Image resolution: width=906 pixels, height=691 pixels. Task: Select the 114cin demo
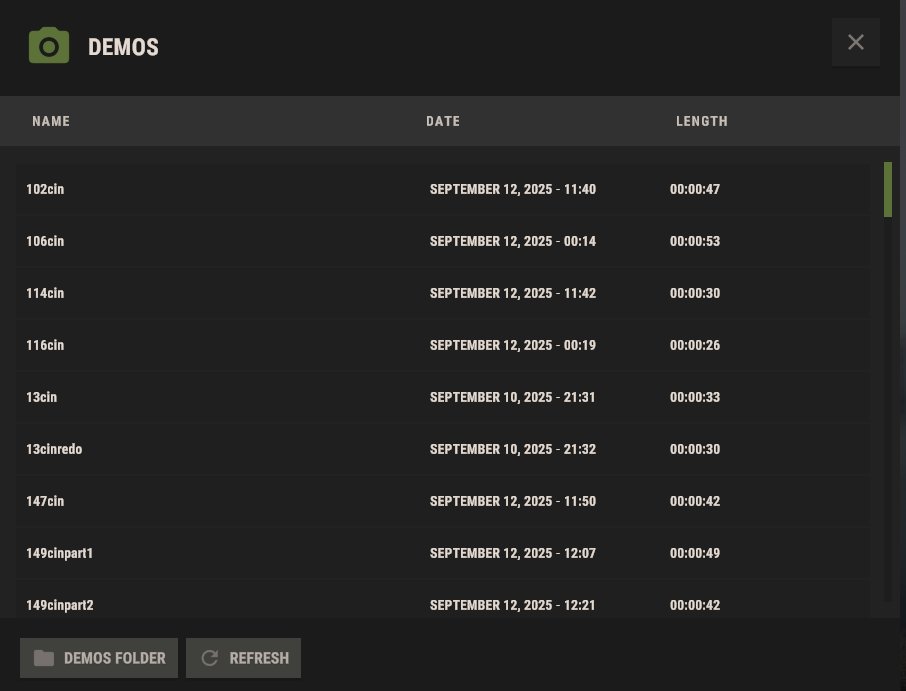point(443,294)
